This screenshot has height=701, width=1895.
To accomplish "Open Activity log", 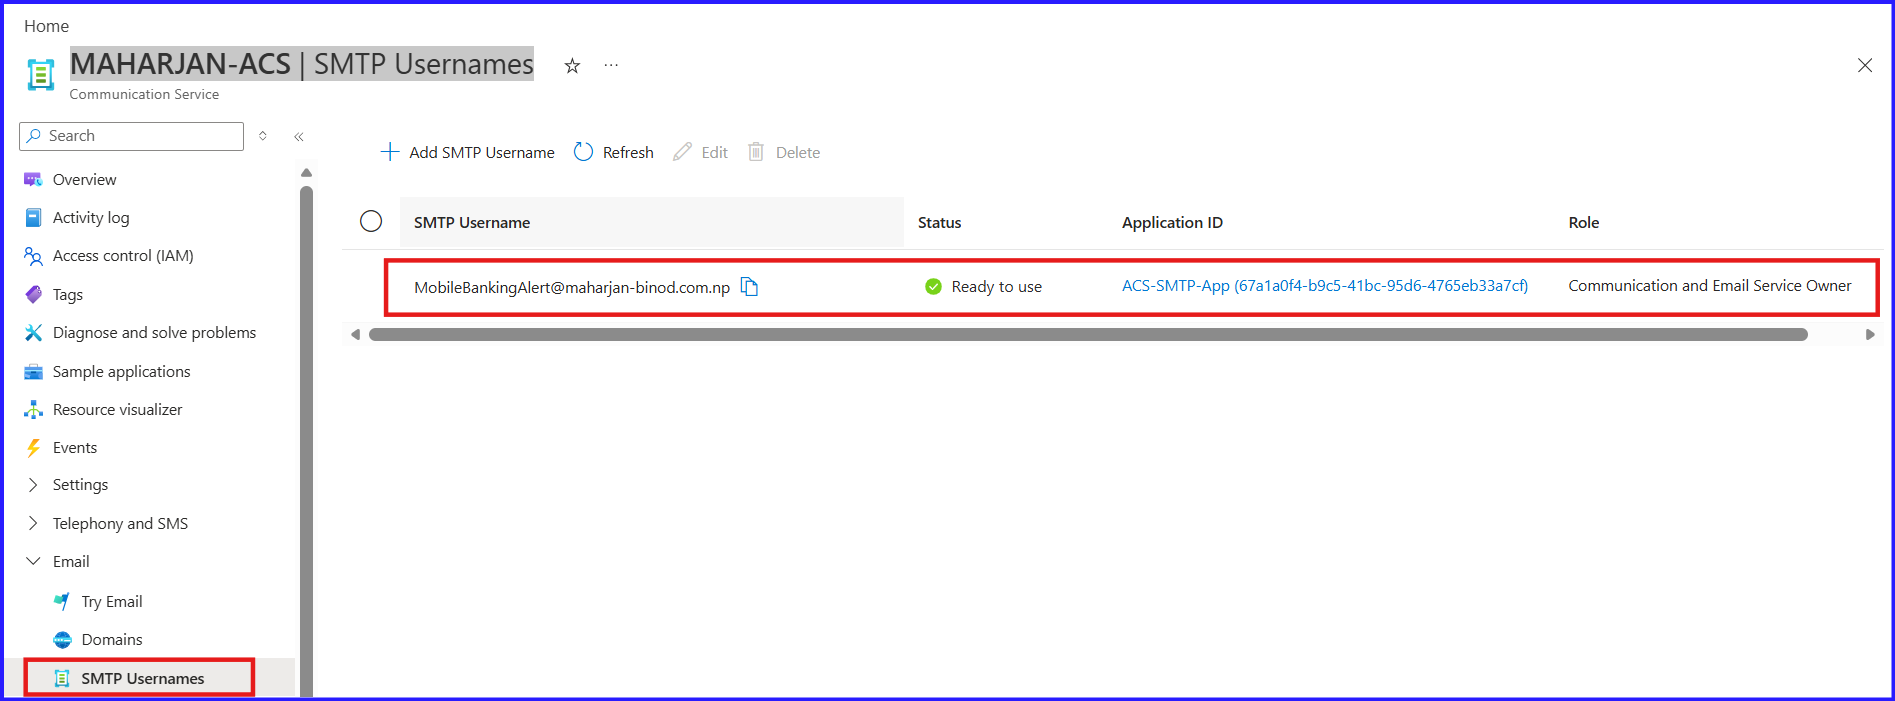I will 91,218.
